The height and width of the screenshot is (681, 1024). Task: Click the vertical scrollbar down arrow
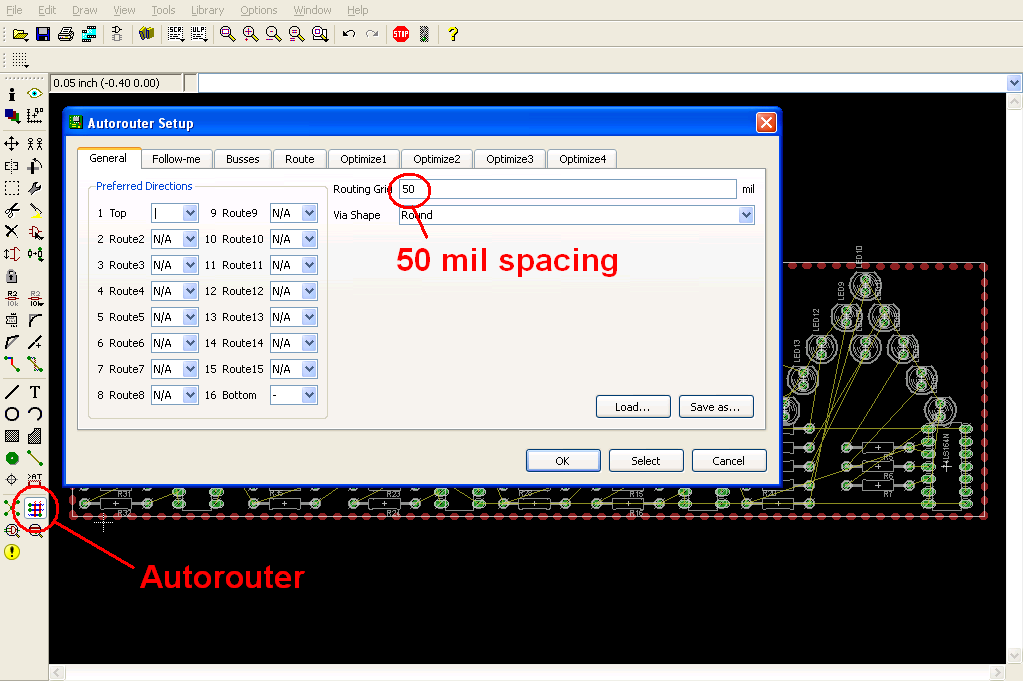pos(1014,655)
